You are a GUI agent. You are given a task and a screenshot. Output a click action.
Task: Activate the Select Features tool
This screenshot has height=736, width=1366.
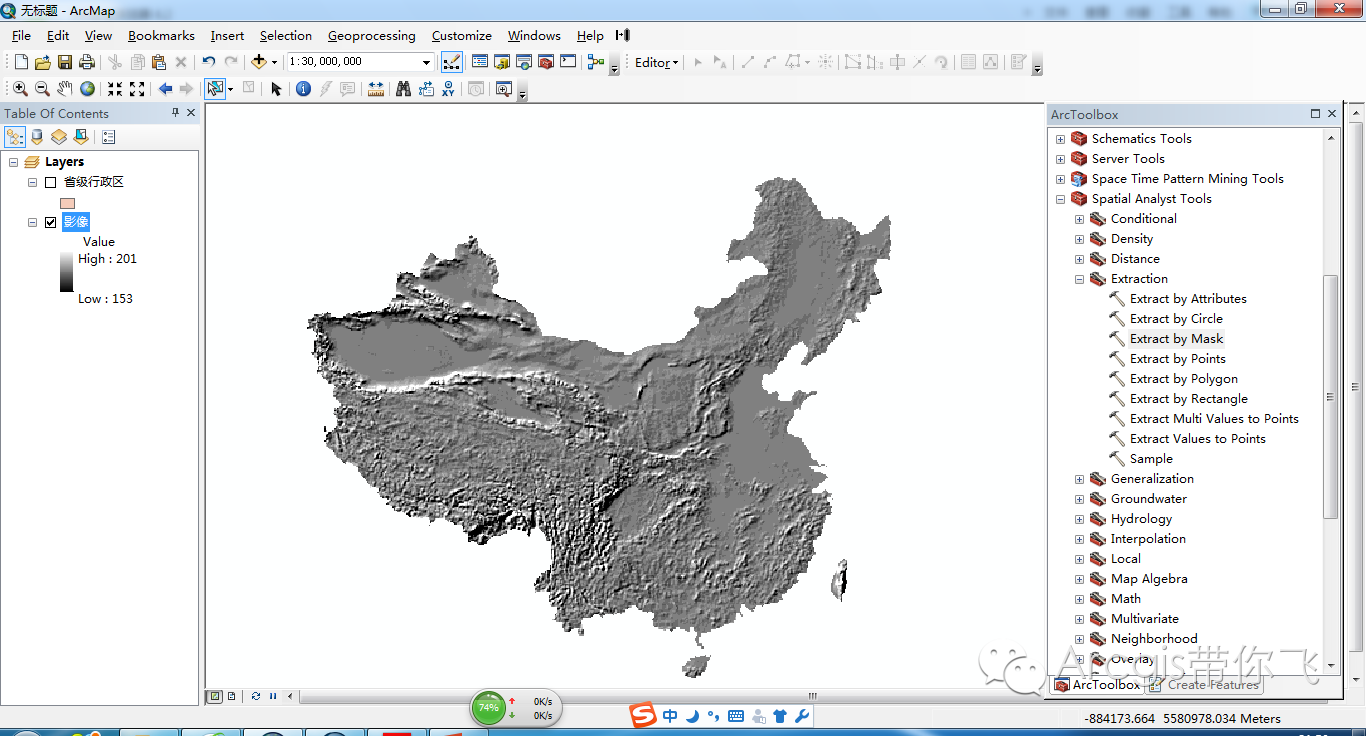(x=214, y=89)
